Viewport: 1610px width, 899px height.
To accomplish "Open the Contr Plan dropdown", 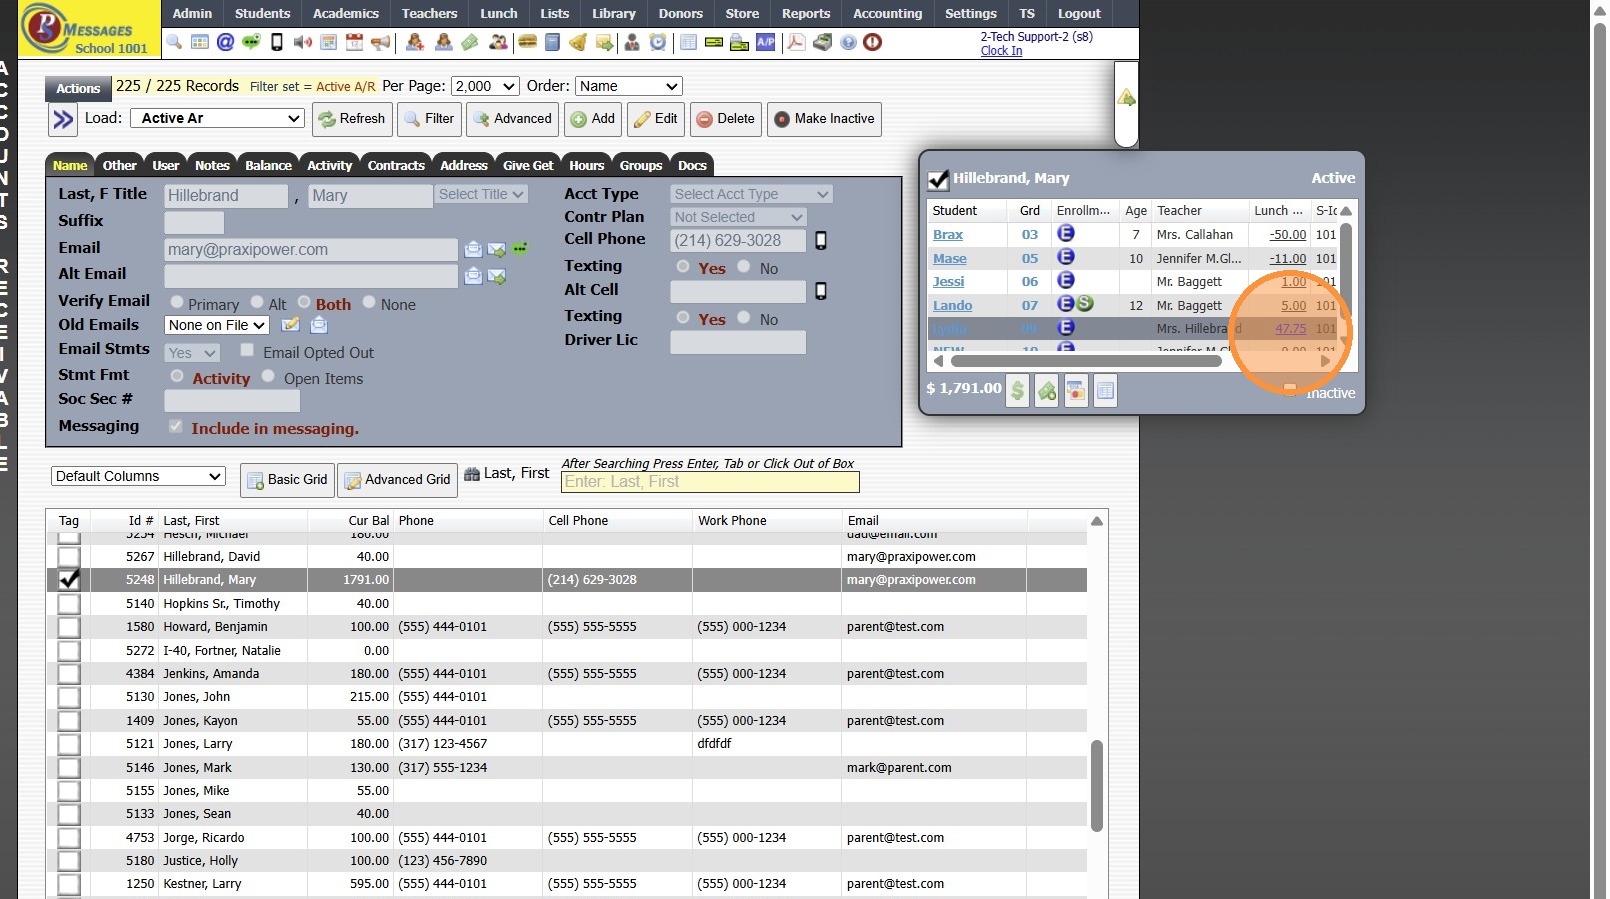I will click(738, 217).
